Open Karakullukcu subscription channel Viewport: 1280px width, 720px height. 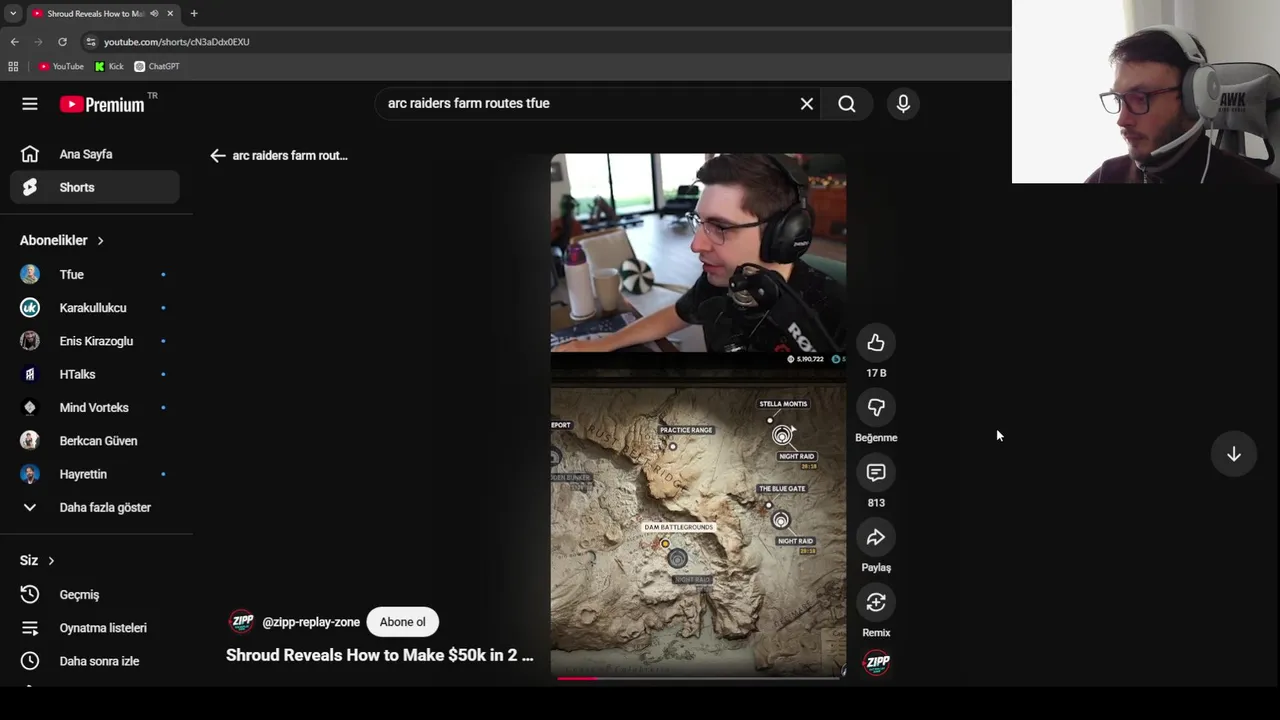click(95, 308)
